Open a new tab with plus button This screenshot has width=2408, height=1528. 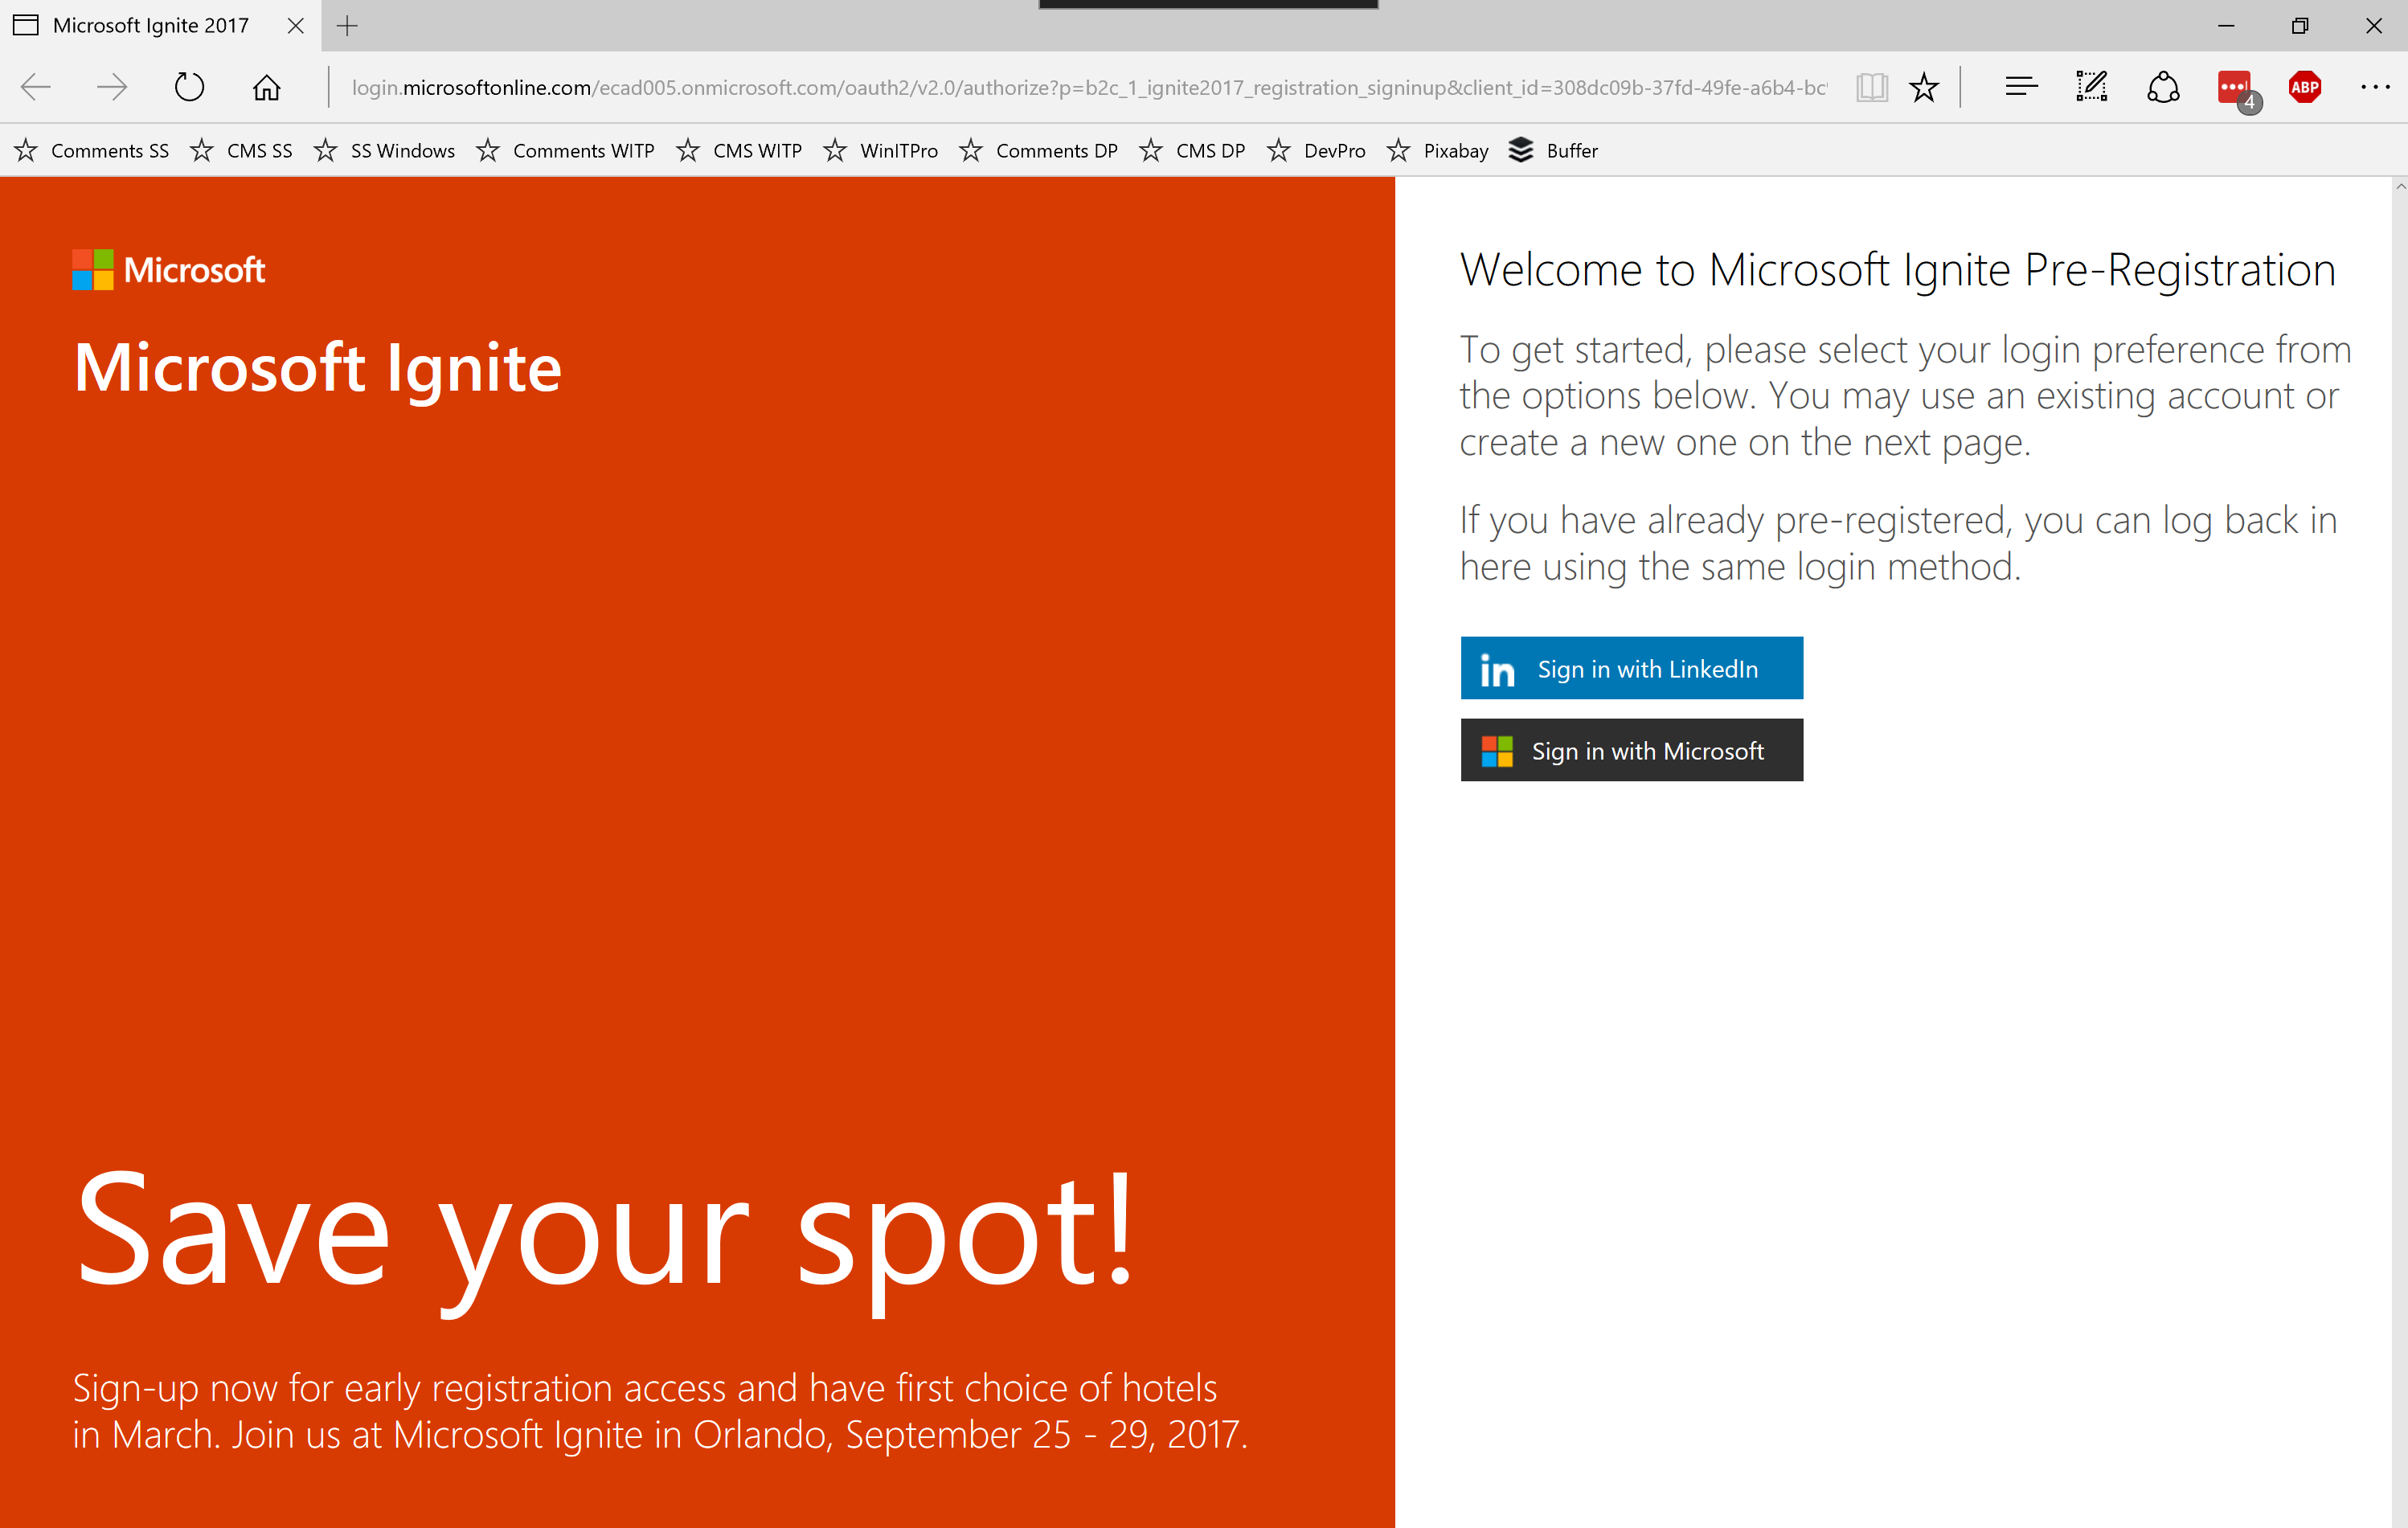coord(347,26)
